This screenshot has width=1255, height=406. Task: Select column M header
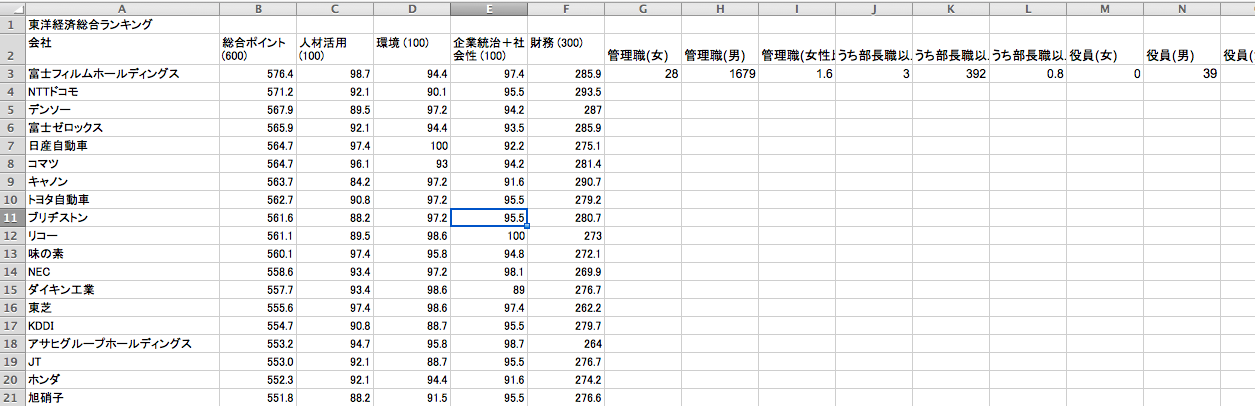click(x=1105, y=7)
